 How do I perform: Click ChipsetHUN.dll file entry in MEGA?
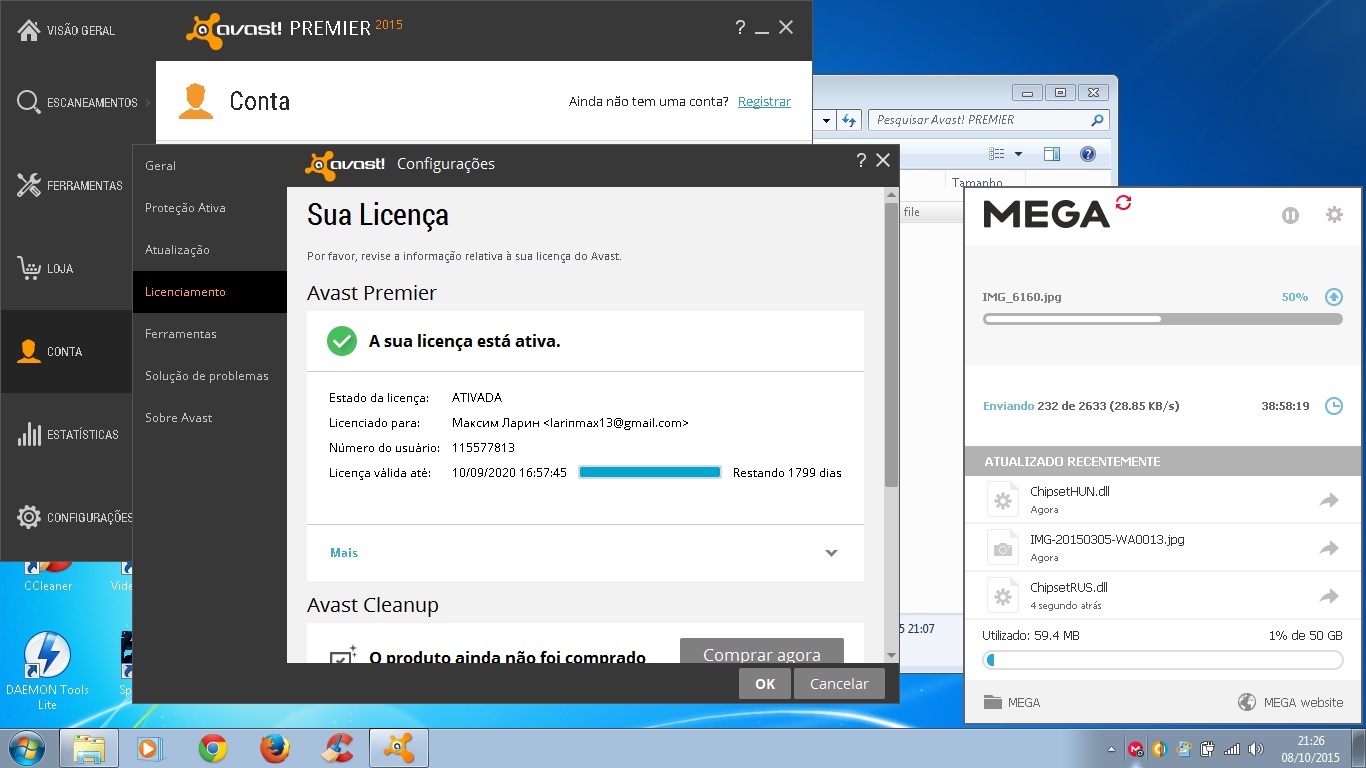pos(1162,500)
